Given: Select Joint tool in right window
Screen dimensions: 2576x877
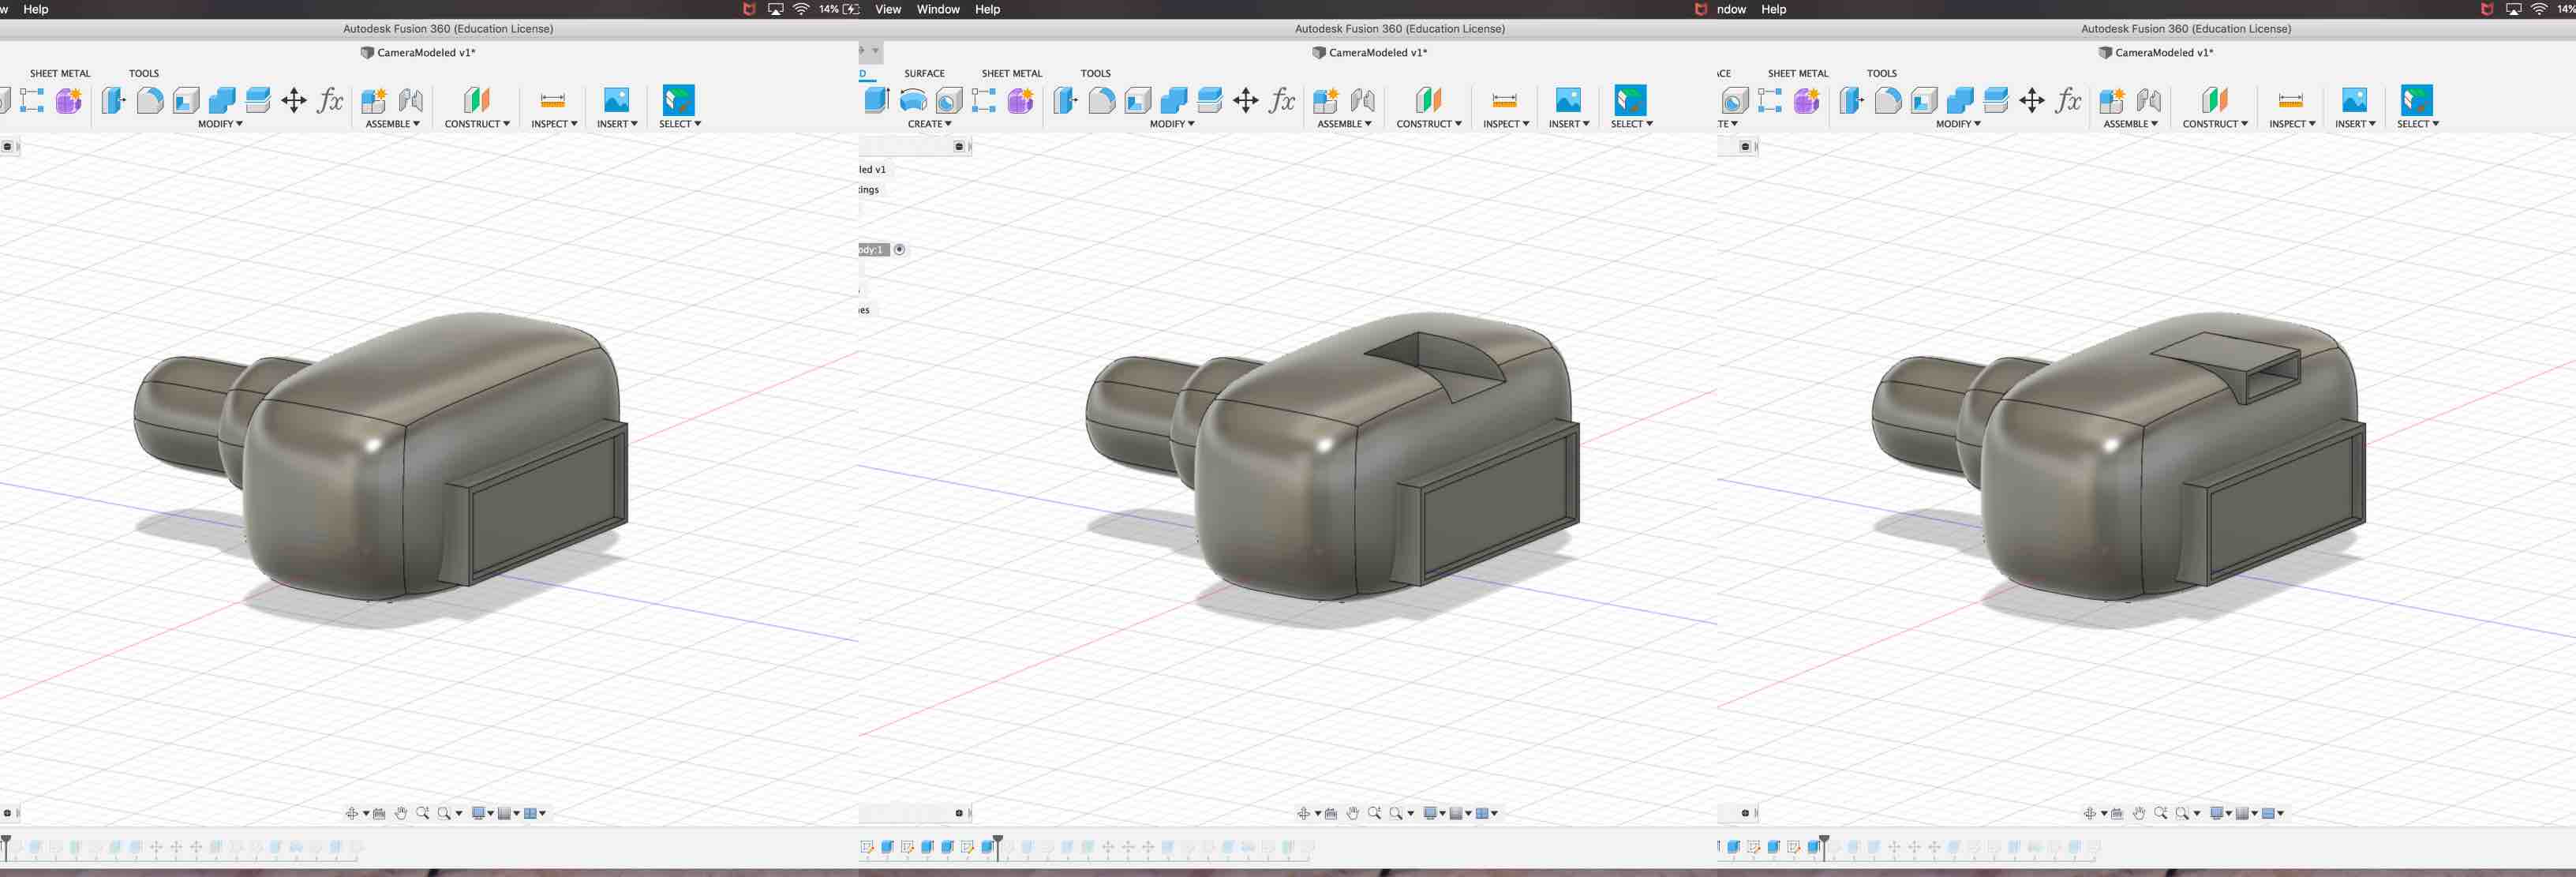Looking at the screenshot, I should click(2149, 100).
